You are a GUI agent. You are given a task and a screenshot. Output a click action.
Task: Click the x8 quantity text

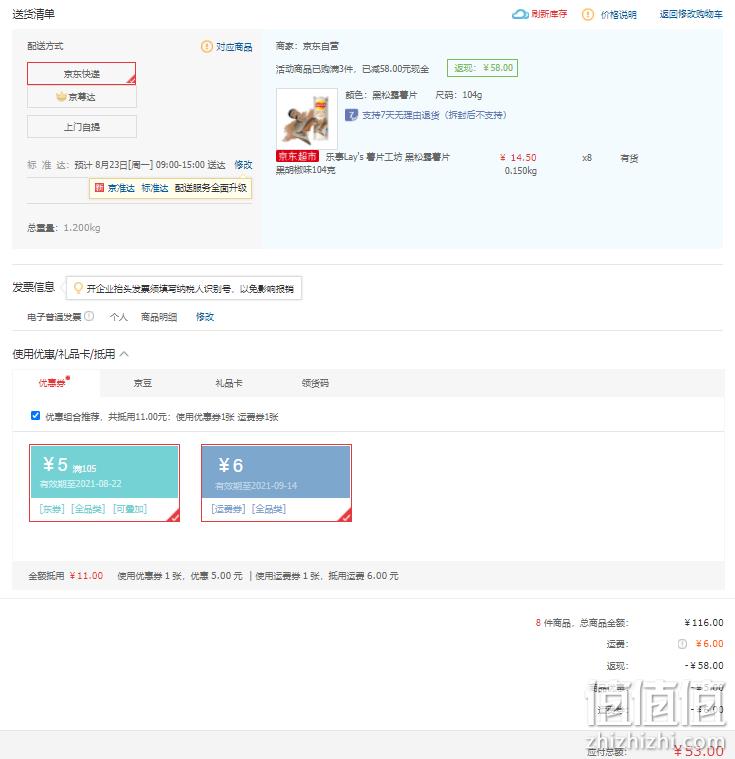pos(587,158)
